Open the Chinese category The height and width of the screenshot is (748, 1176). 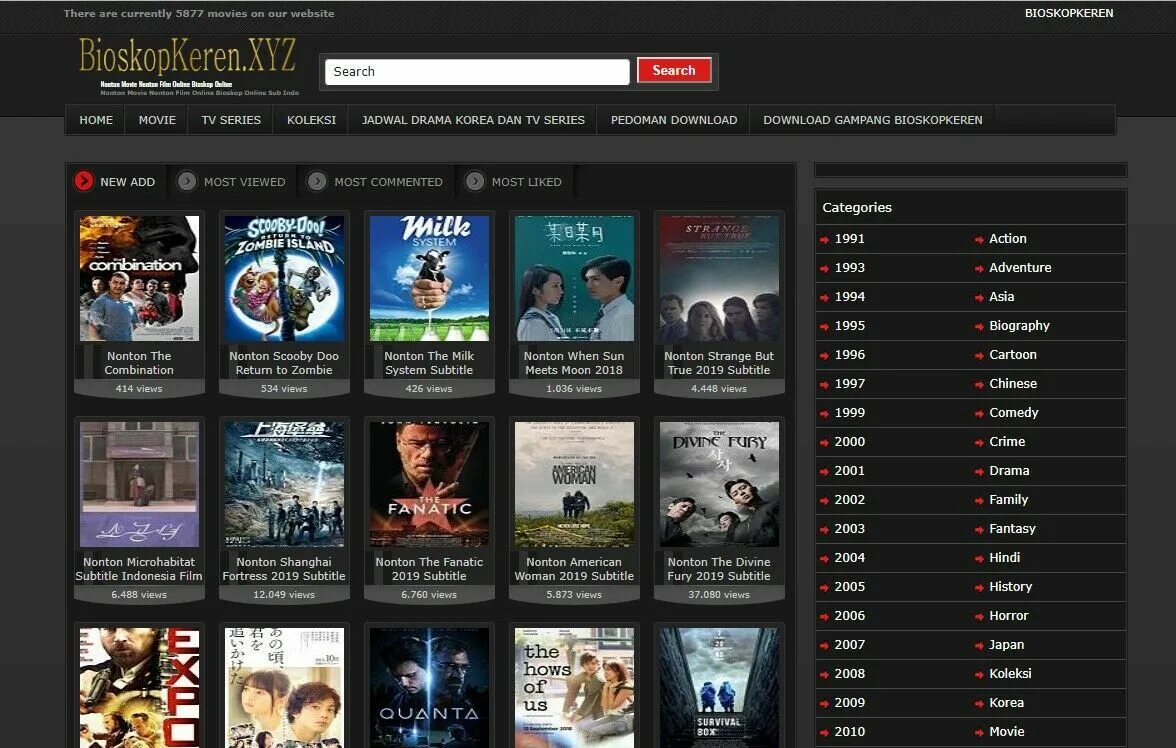[1012, 384]
